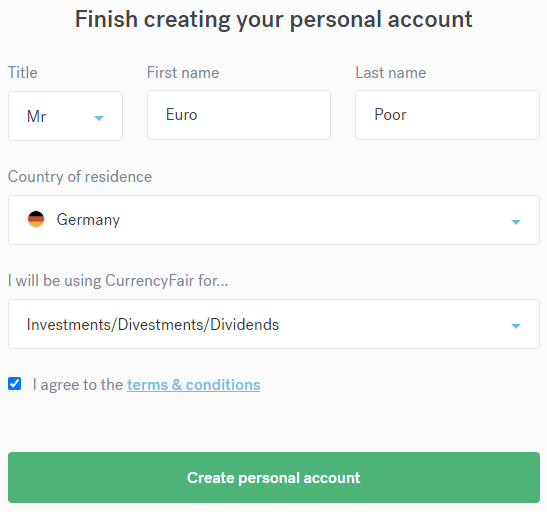
Task: Click the usage purpose dropdown arrow icon
Action: tap(516, 326)
